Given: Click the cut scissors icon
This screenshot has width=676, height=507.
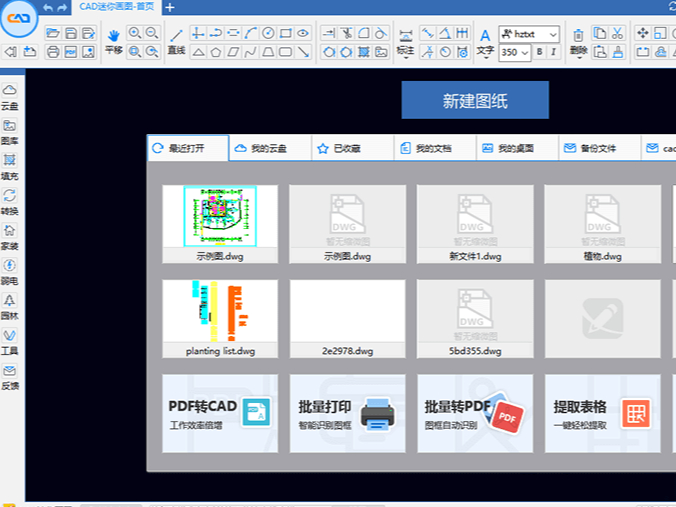Looking at the screenshot, I should (617, 33).
